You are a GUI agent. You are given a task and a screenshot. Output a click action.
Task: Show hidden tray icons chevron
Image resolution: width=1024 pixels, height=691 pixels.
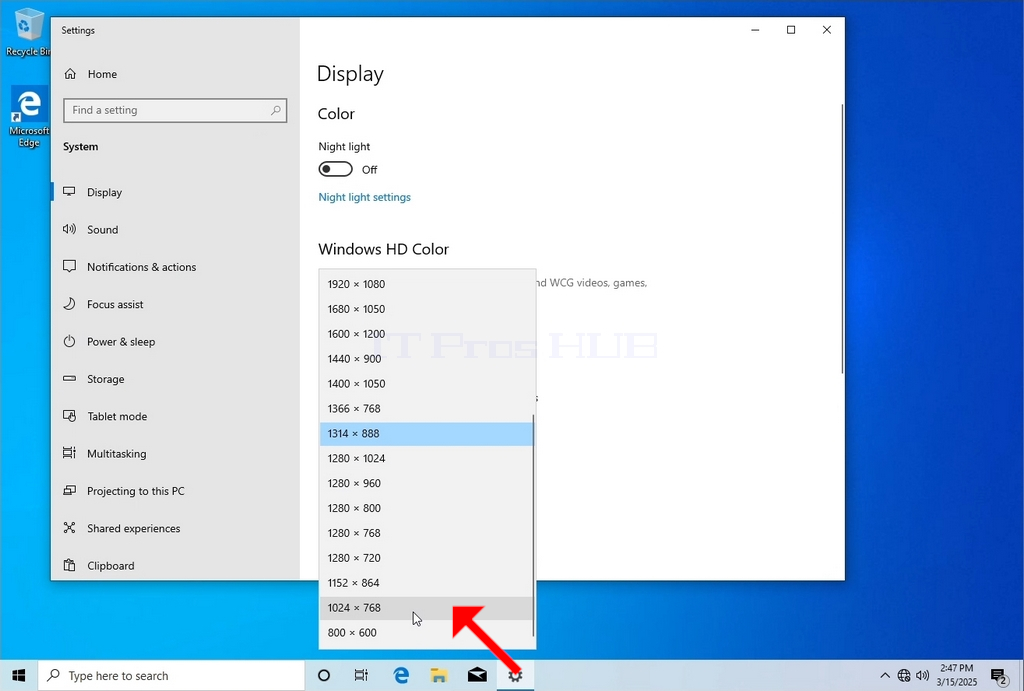pyautogui.click(x=885, y=675)
